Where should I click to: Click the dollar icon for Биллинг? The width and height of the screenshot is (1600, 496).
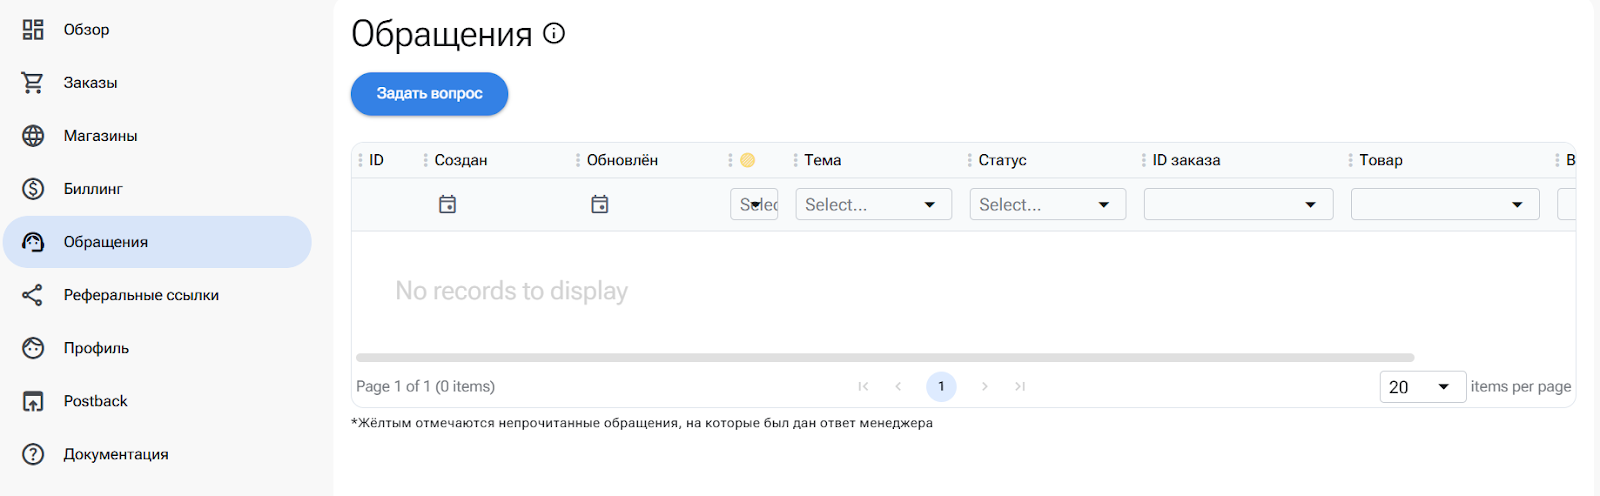point(33,189)
